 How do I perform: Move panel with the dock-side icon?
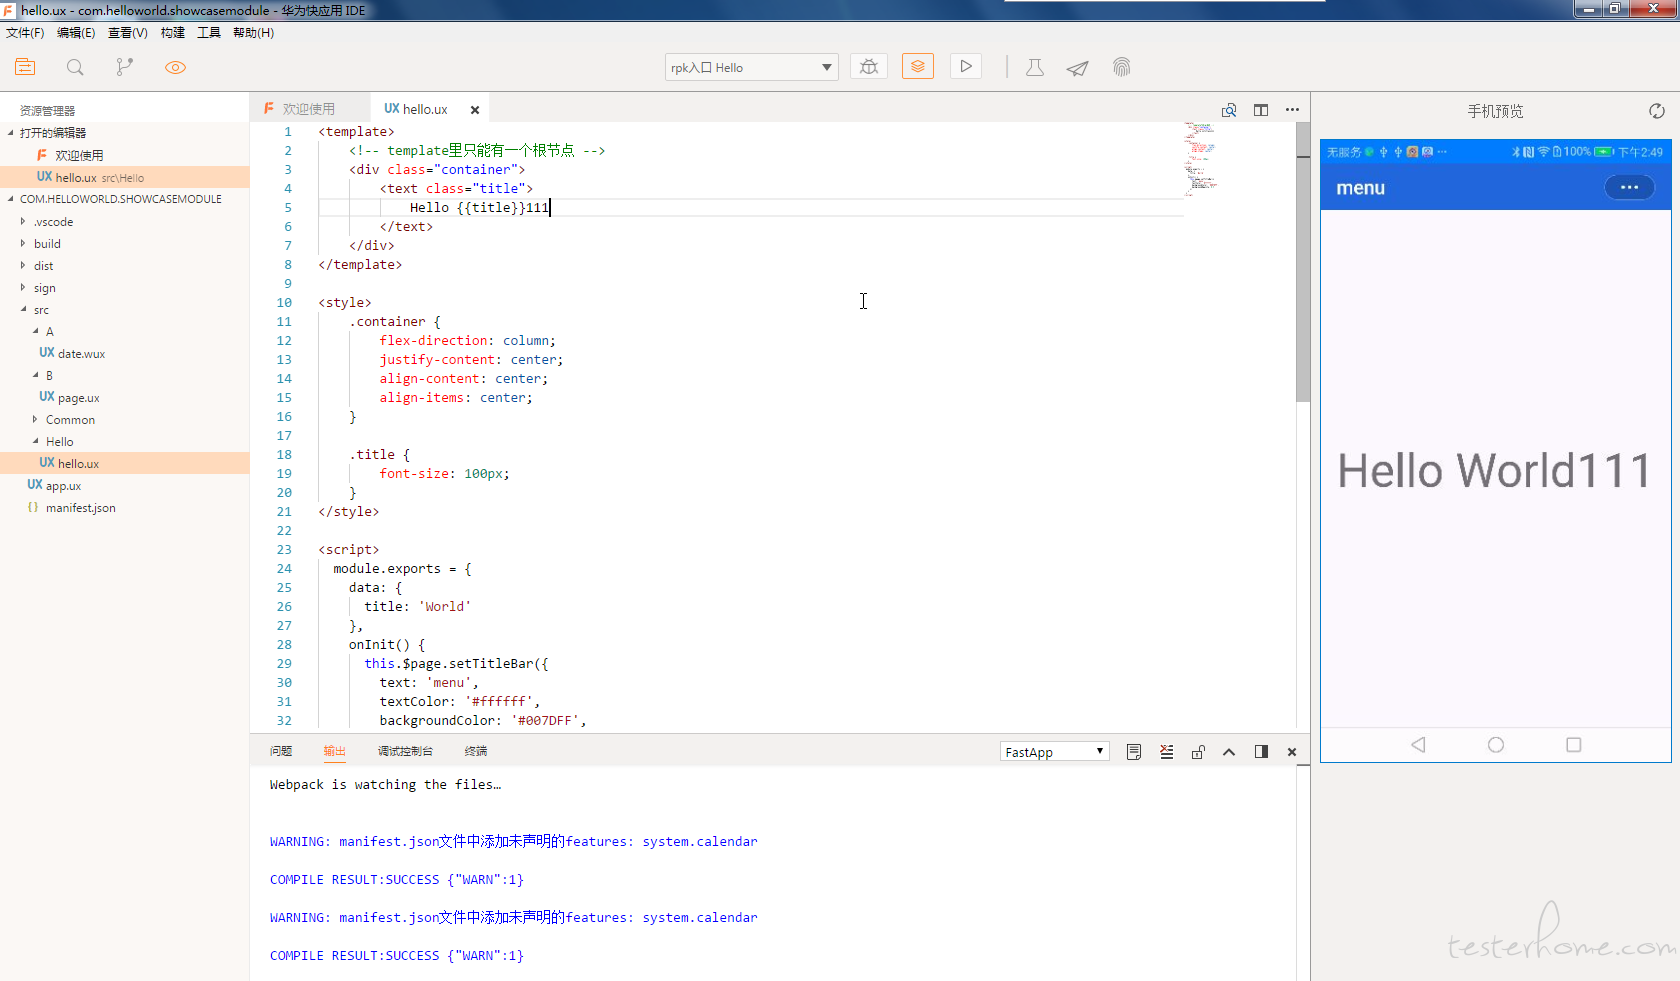pos(1261,752)
